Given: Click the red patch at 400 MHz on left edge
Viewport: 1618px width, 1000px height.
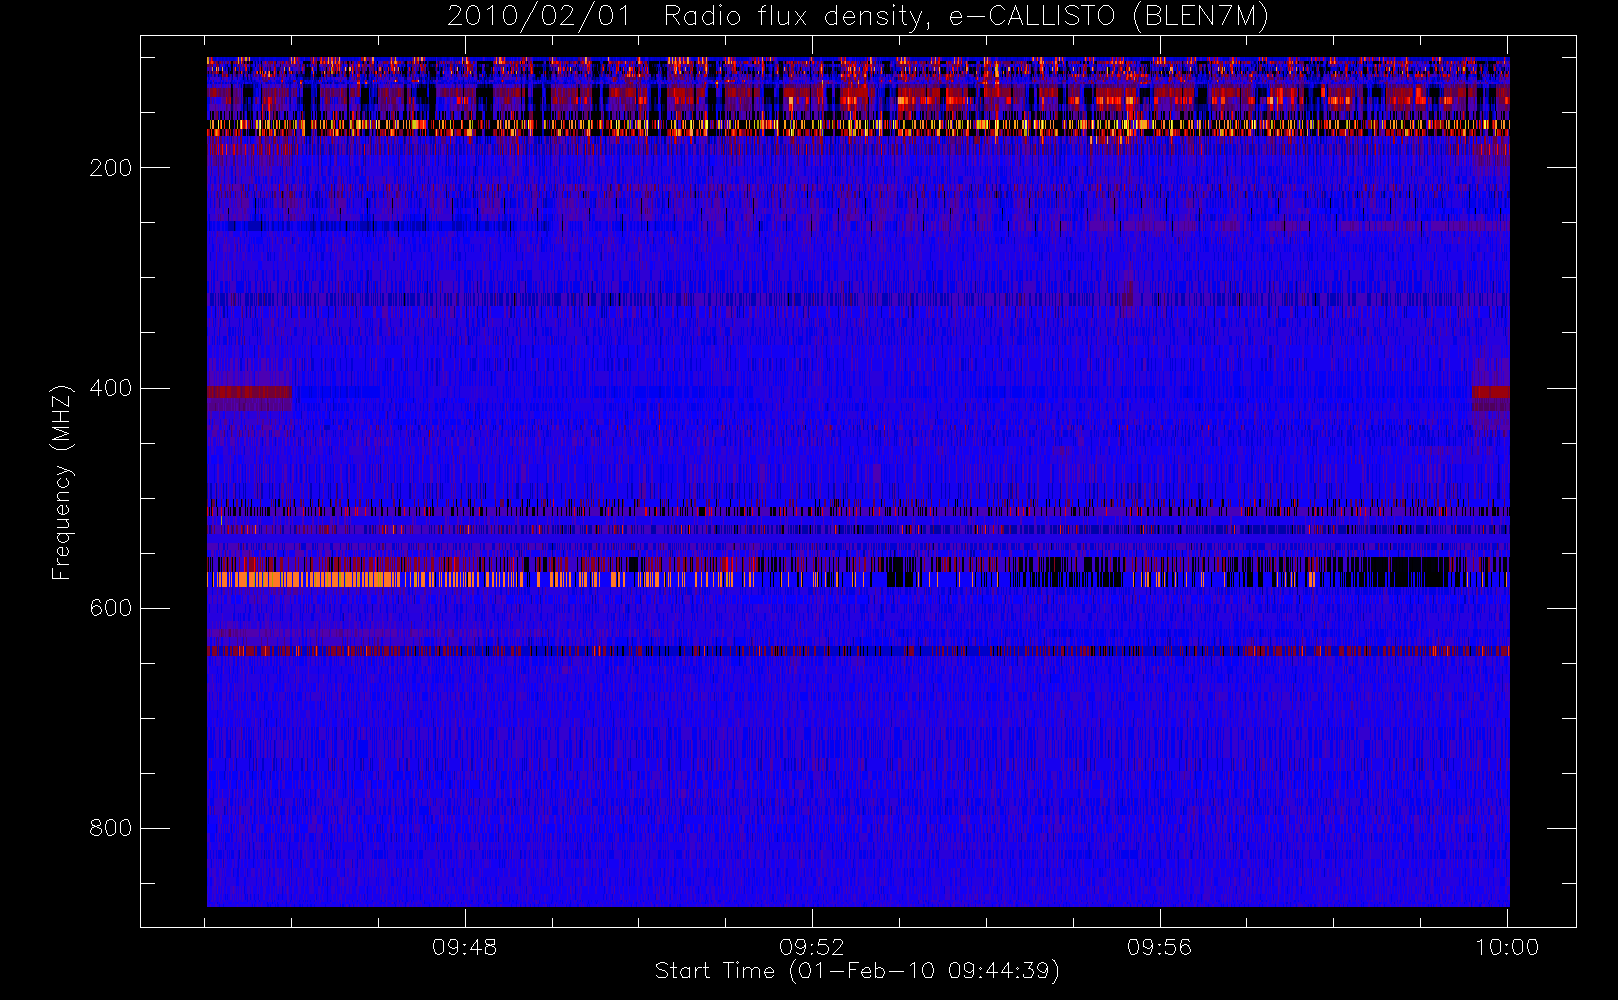Looking at the screenshot, I should [249, 392].
